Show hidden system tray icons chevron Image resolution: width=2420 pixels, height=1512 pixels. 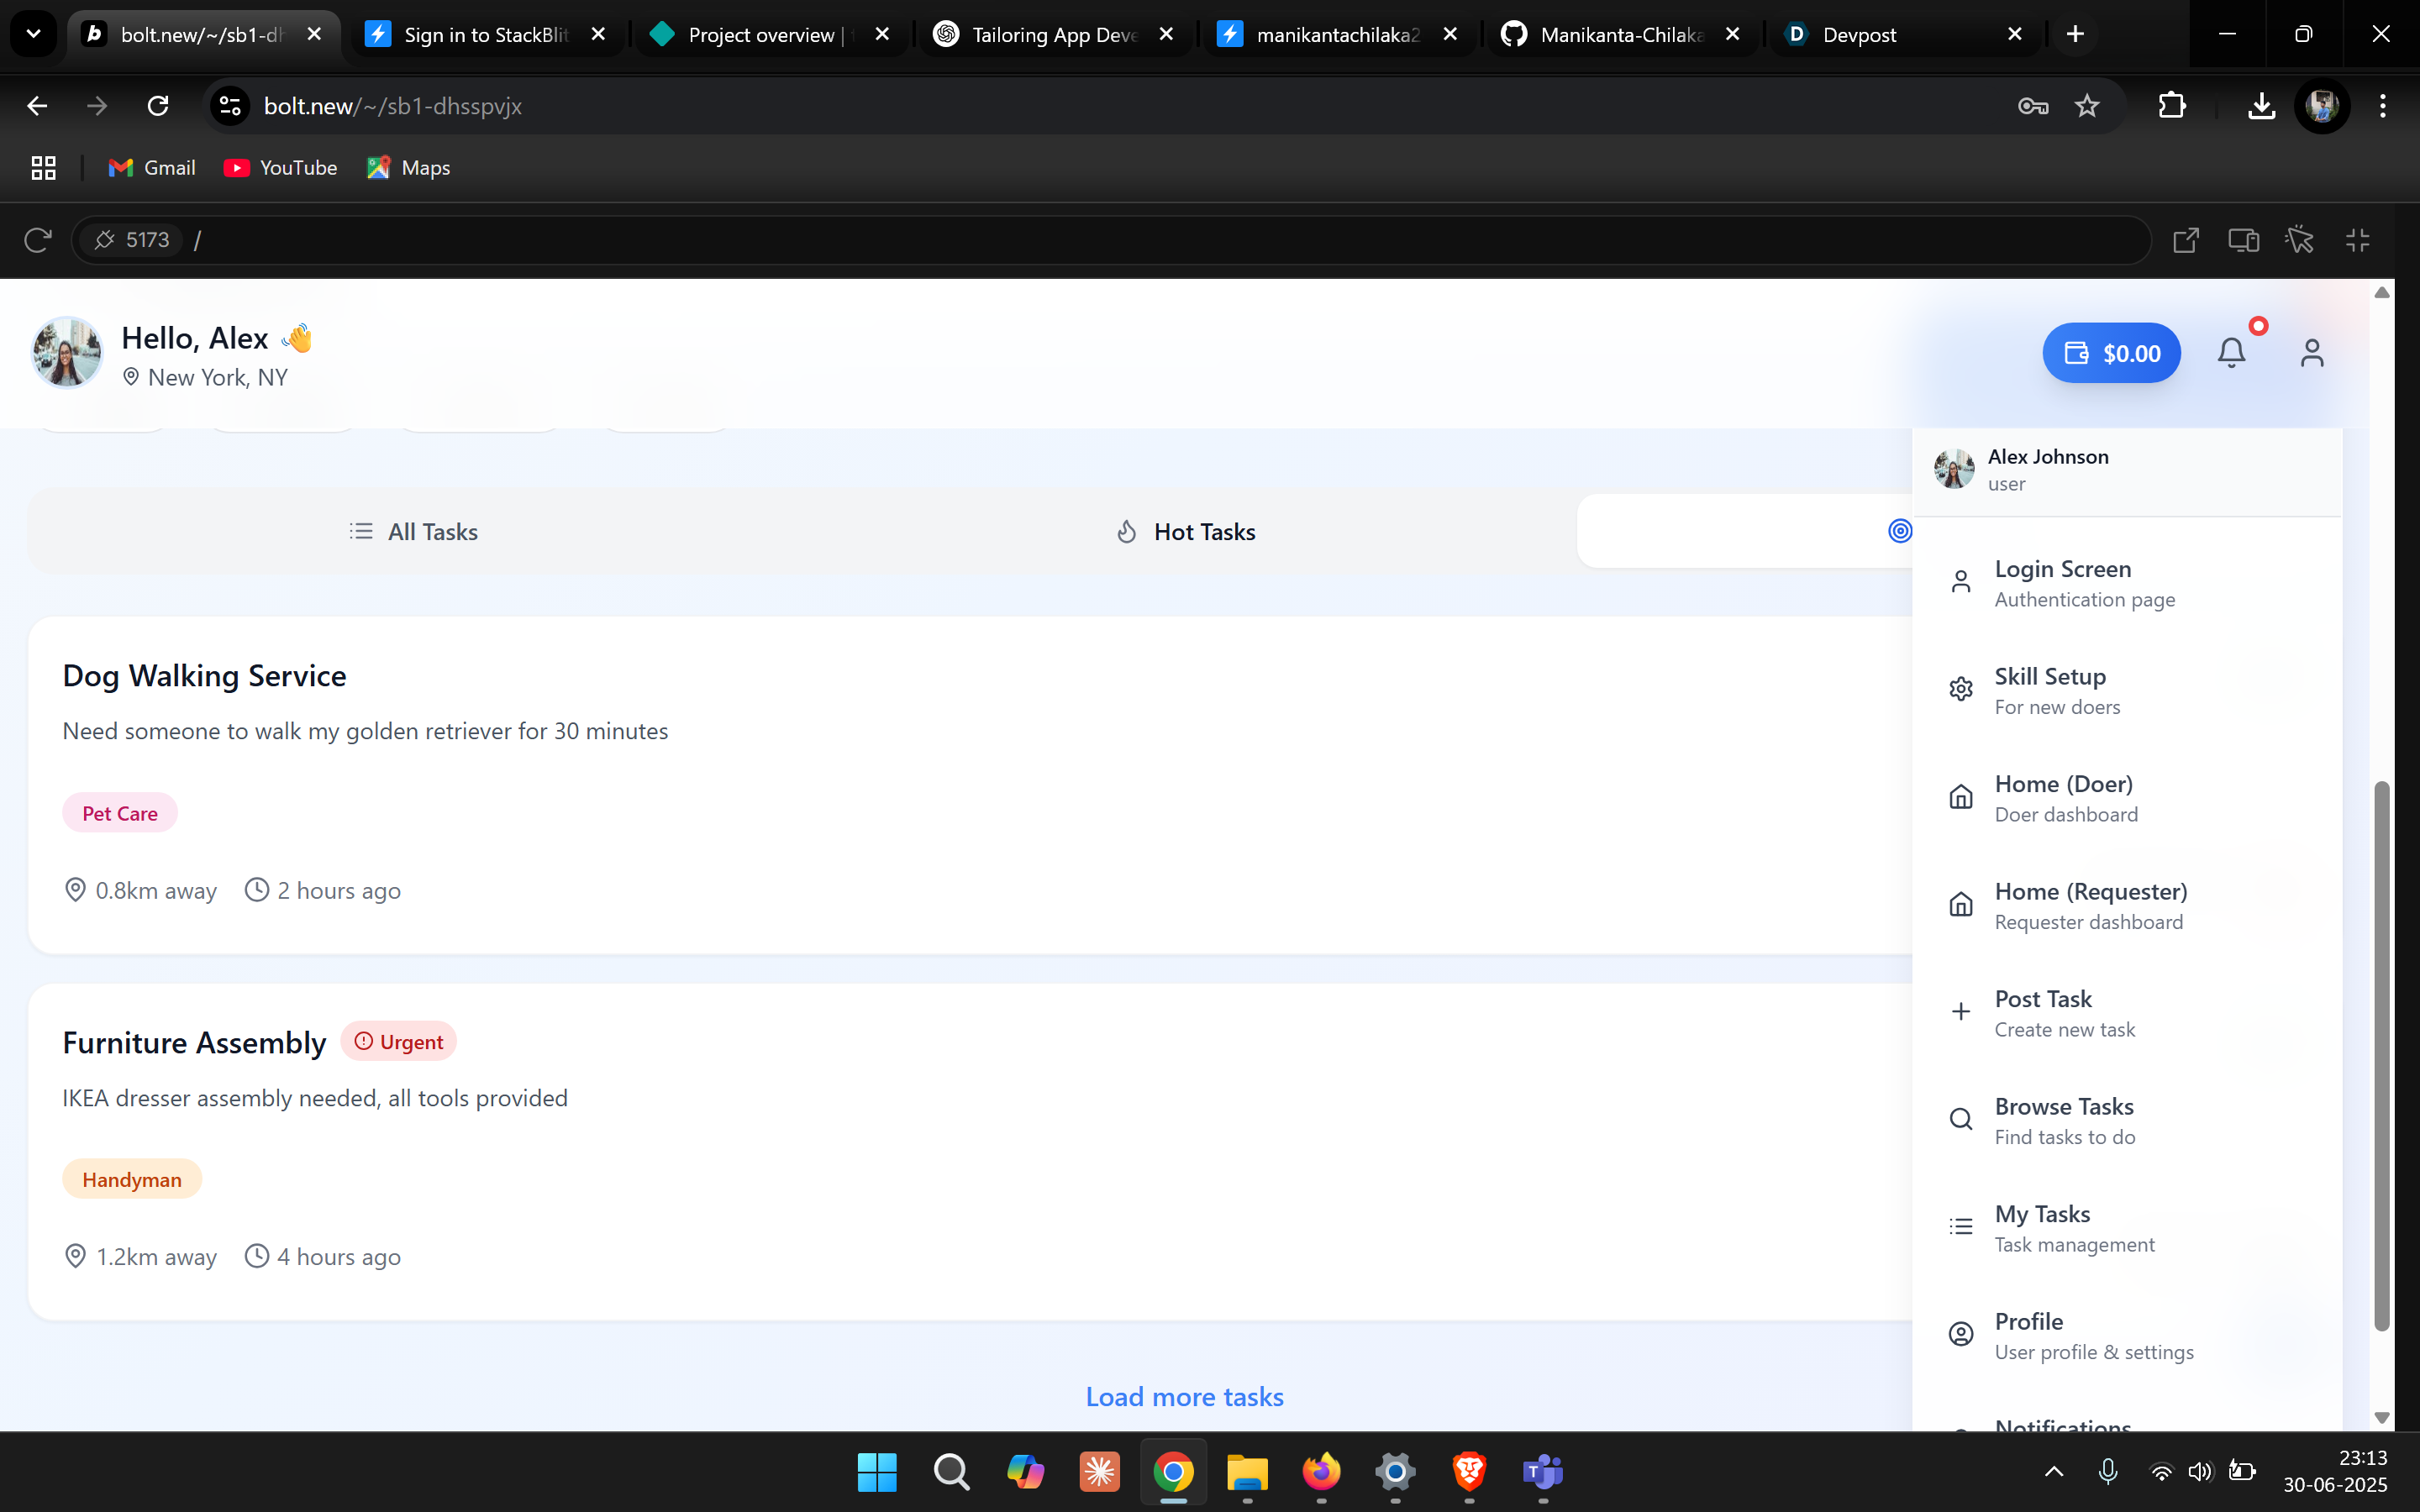click(2054, 1471)
